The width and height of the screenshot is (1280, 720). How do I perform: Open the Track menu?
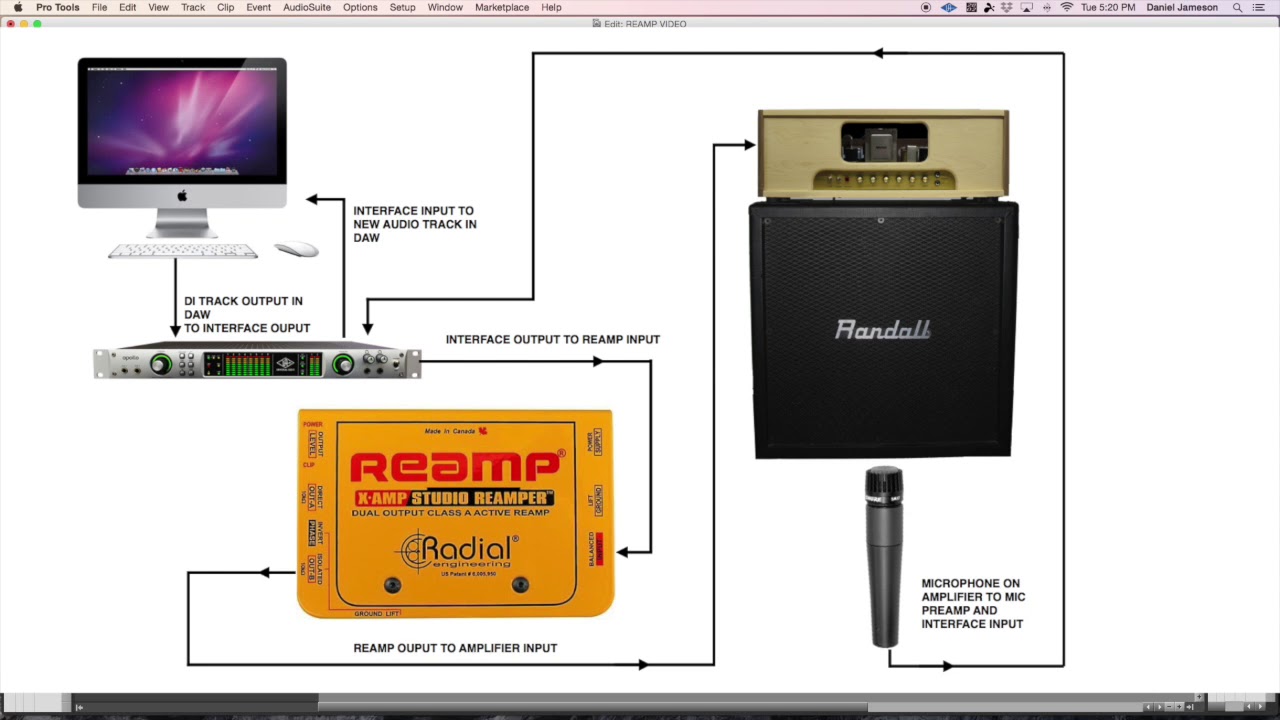click(193, 7)
